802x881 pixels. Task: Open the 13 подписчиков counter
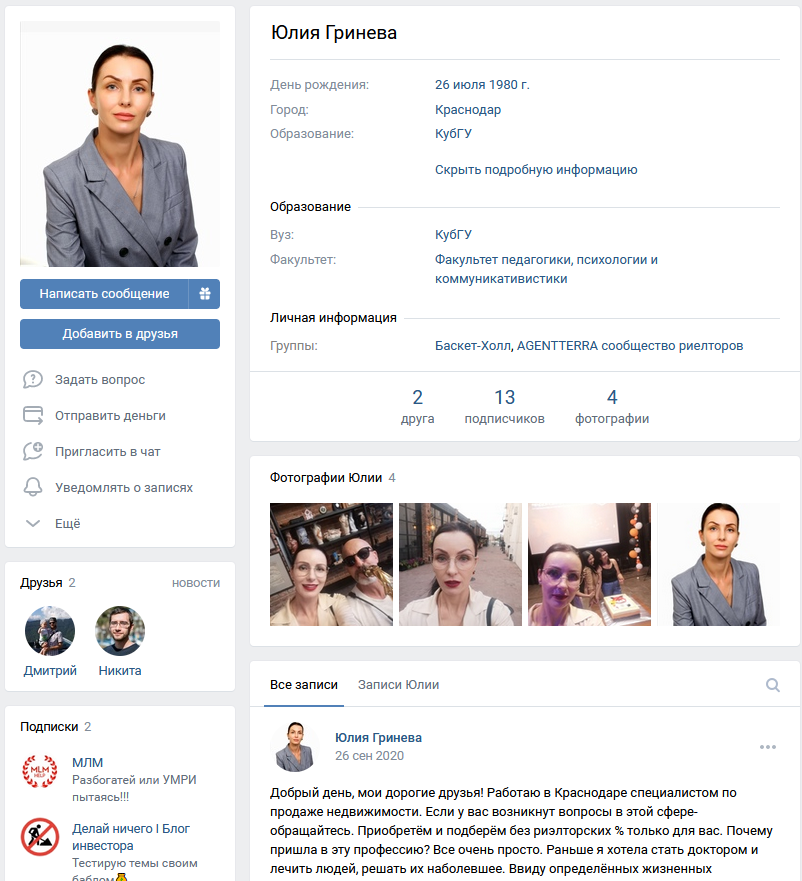coord(504,406)
